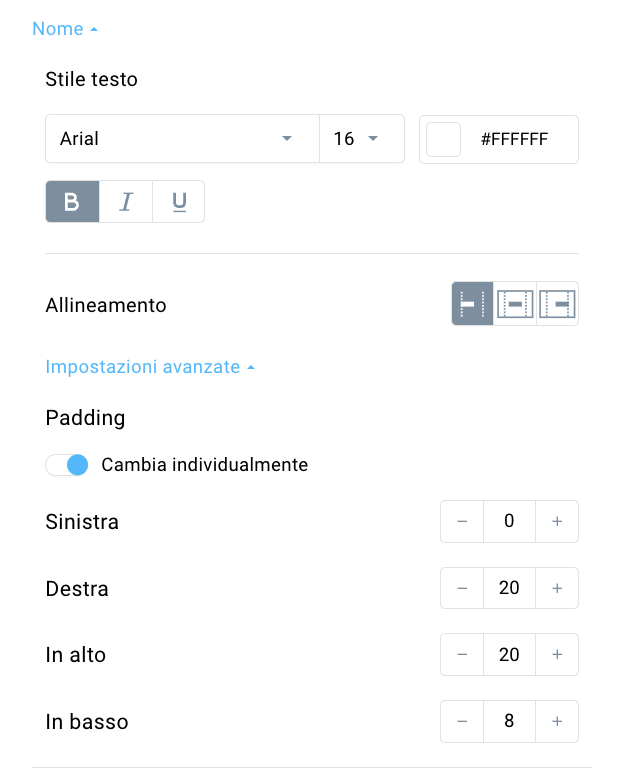Toggle underline text formatting
This screenshot has width=630, height=768.
click(179, 201)
